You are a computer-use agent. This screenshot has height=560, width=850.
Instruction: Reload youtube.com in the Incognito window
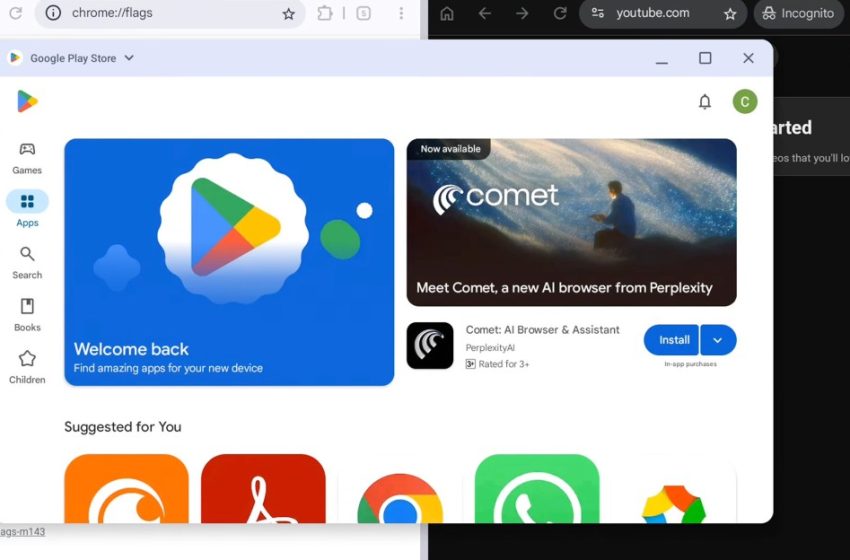click(x=560, y=13)
